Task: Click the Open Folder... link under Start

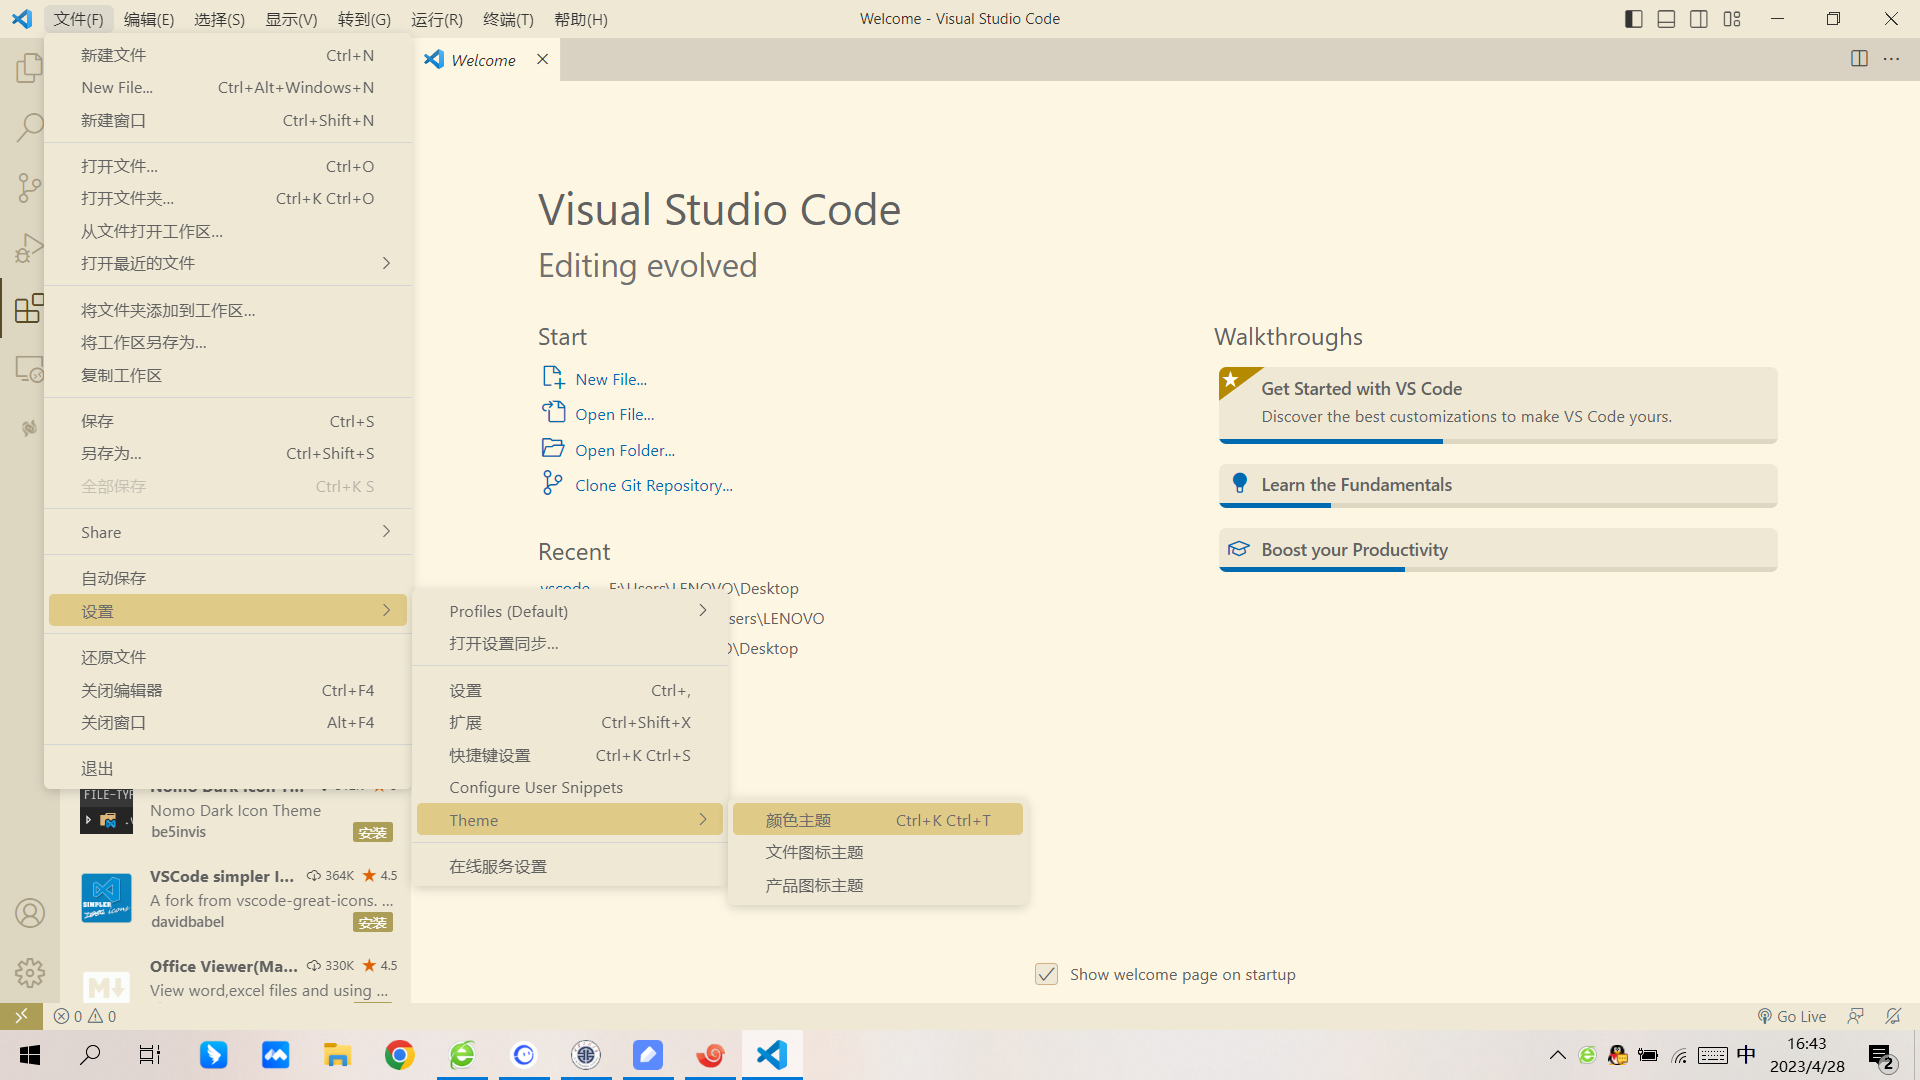Action: click(624, 450)
